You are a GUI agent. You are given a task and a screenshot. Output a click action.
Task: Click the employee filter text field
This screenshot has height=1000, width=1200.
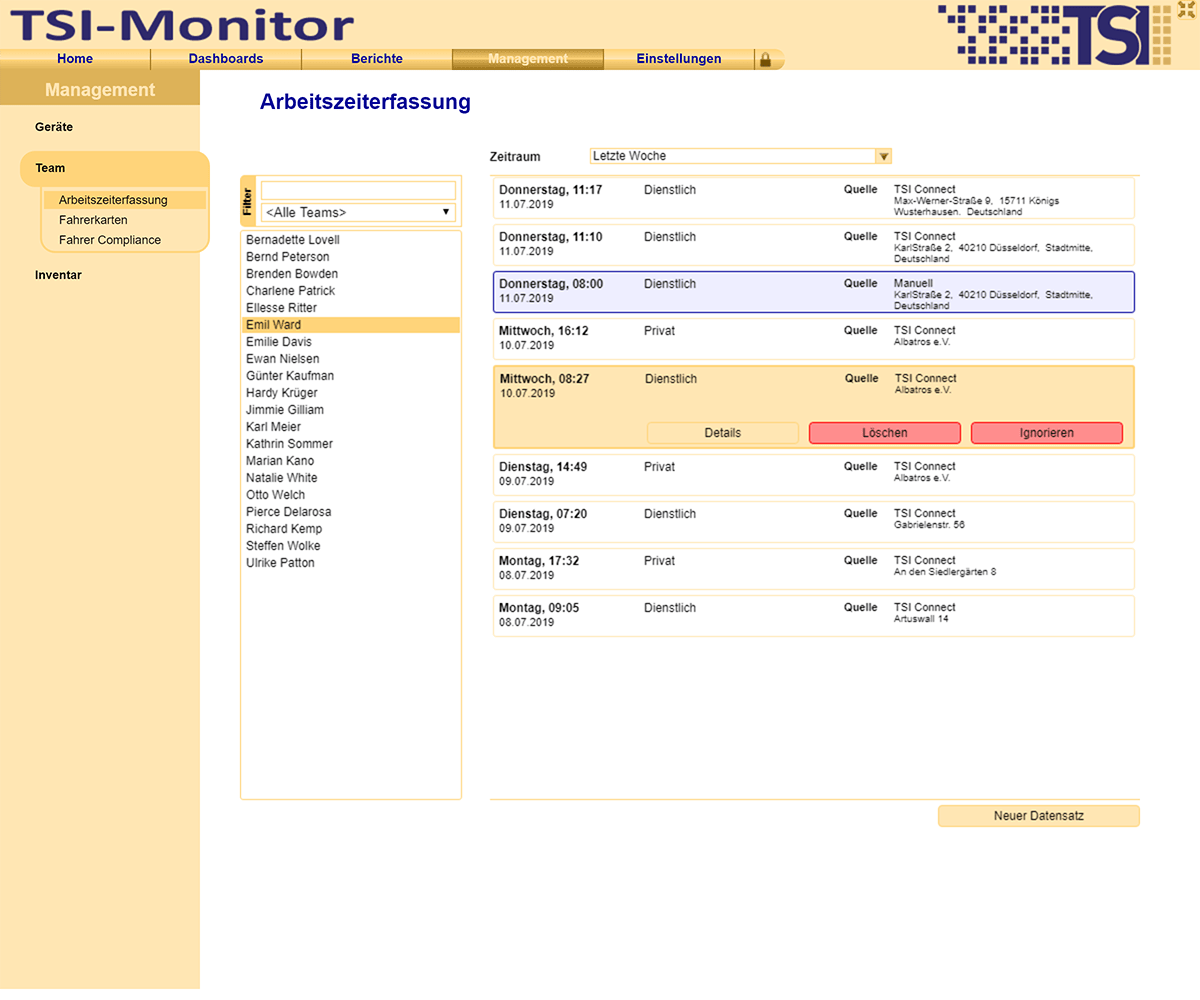coord(358,190)
